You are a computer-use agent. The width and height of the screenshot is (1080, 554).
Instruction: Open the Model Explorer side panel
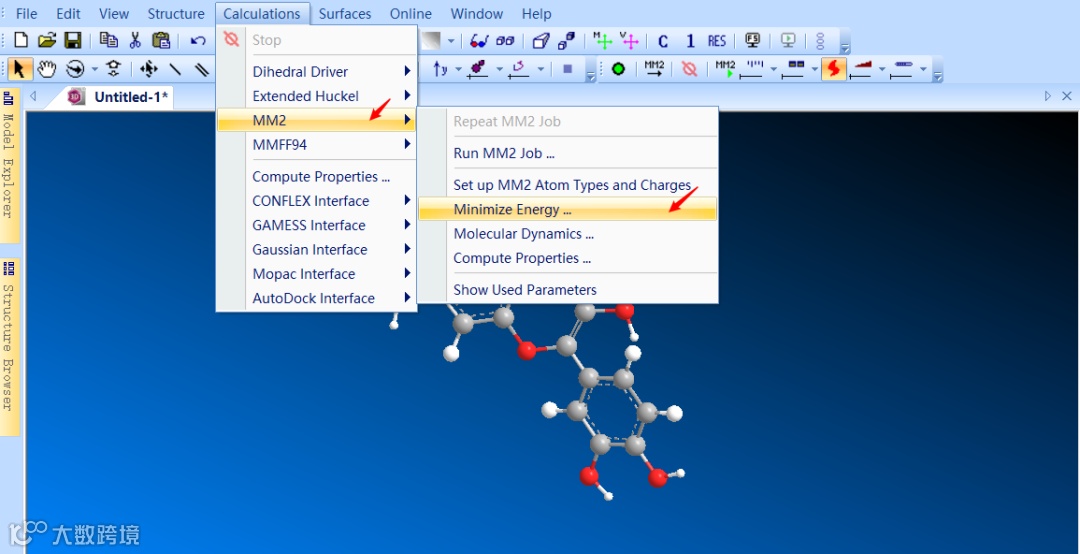[9, 165]
